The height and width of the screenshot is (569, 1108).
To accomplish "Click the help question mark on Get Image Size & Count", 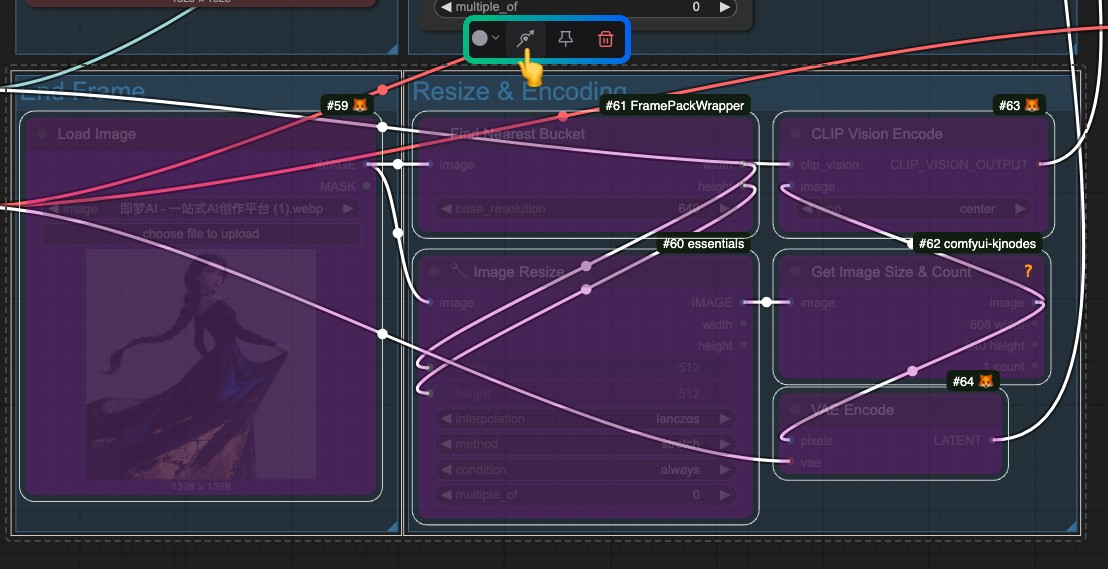I will (x=1027, y=271).
